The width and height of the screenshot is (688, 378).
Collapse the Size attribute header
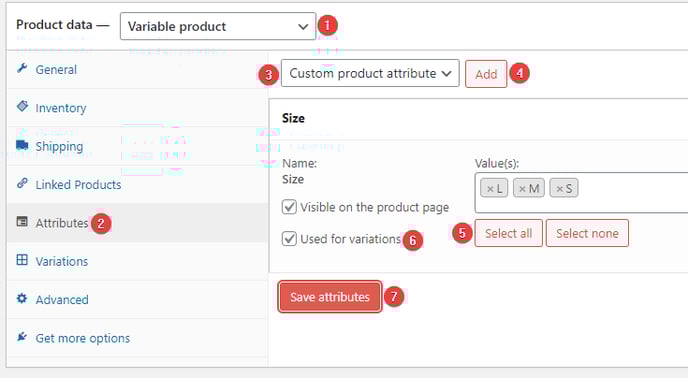tap(478, 119)
